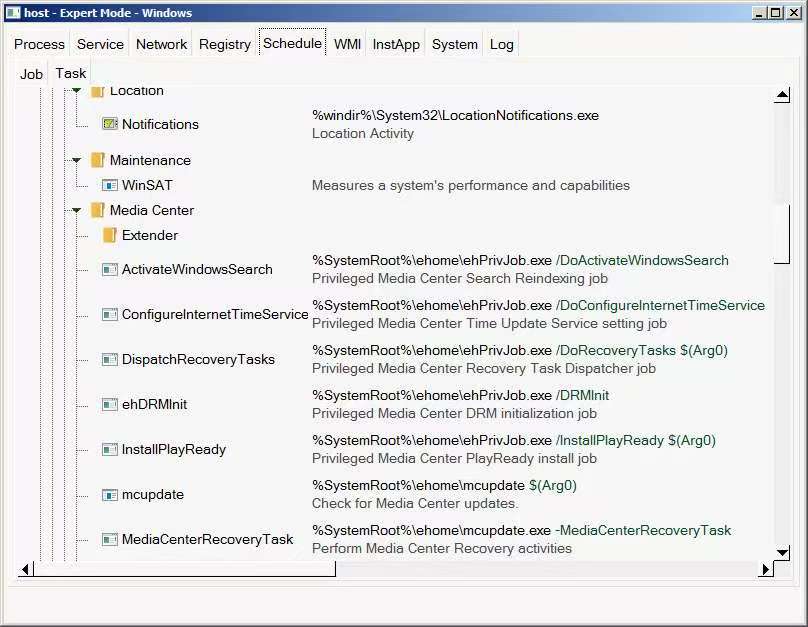The width and height of the screenshot is (808, 627).
Task: Click the ehDRMInit task icon
Action: (x=110, y=405)
